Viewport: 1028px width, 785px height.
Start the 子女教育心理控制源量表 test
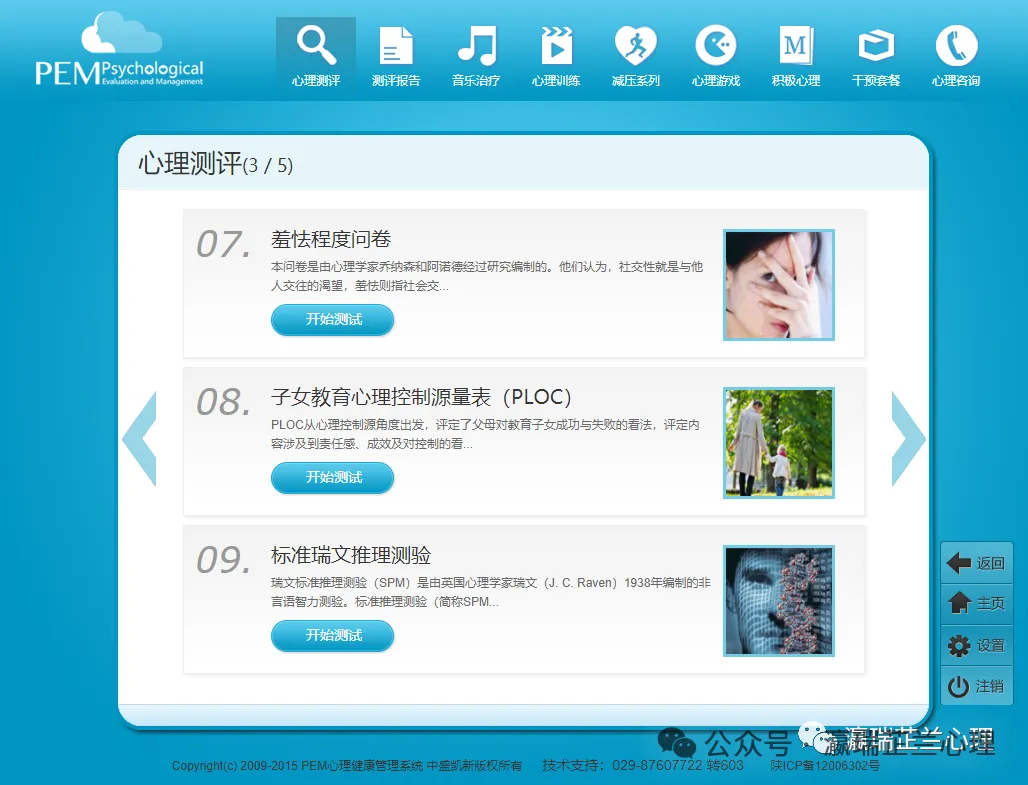point(333,478)
